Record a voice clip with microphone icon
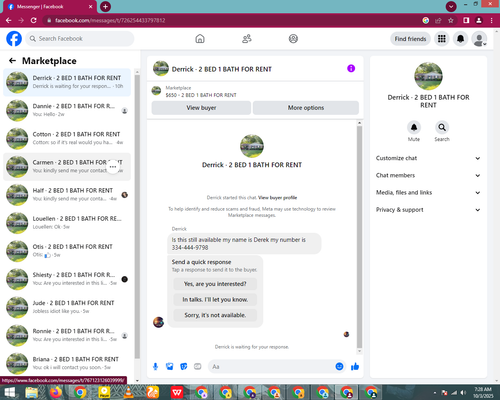Image resolution: width=500 pixels, height=400 pixels. (155, 367)
